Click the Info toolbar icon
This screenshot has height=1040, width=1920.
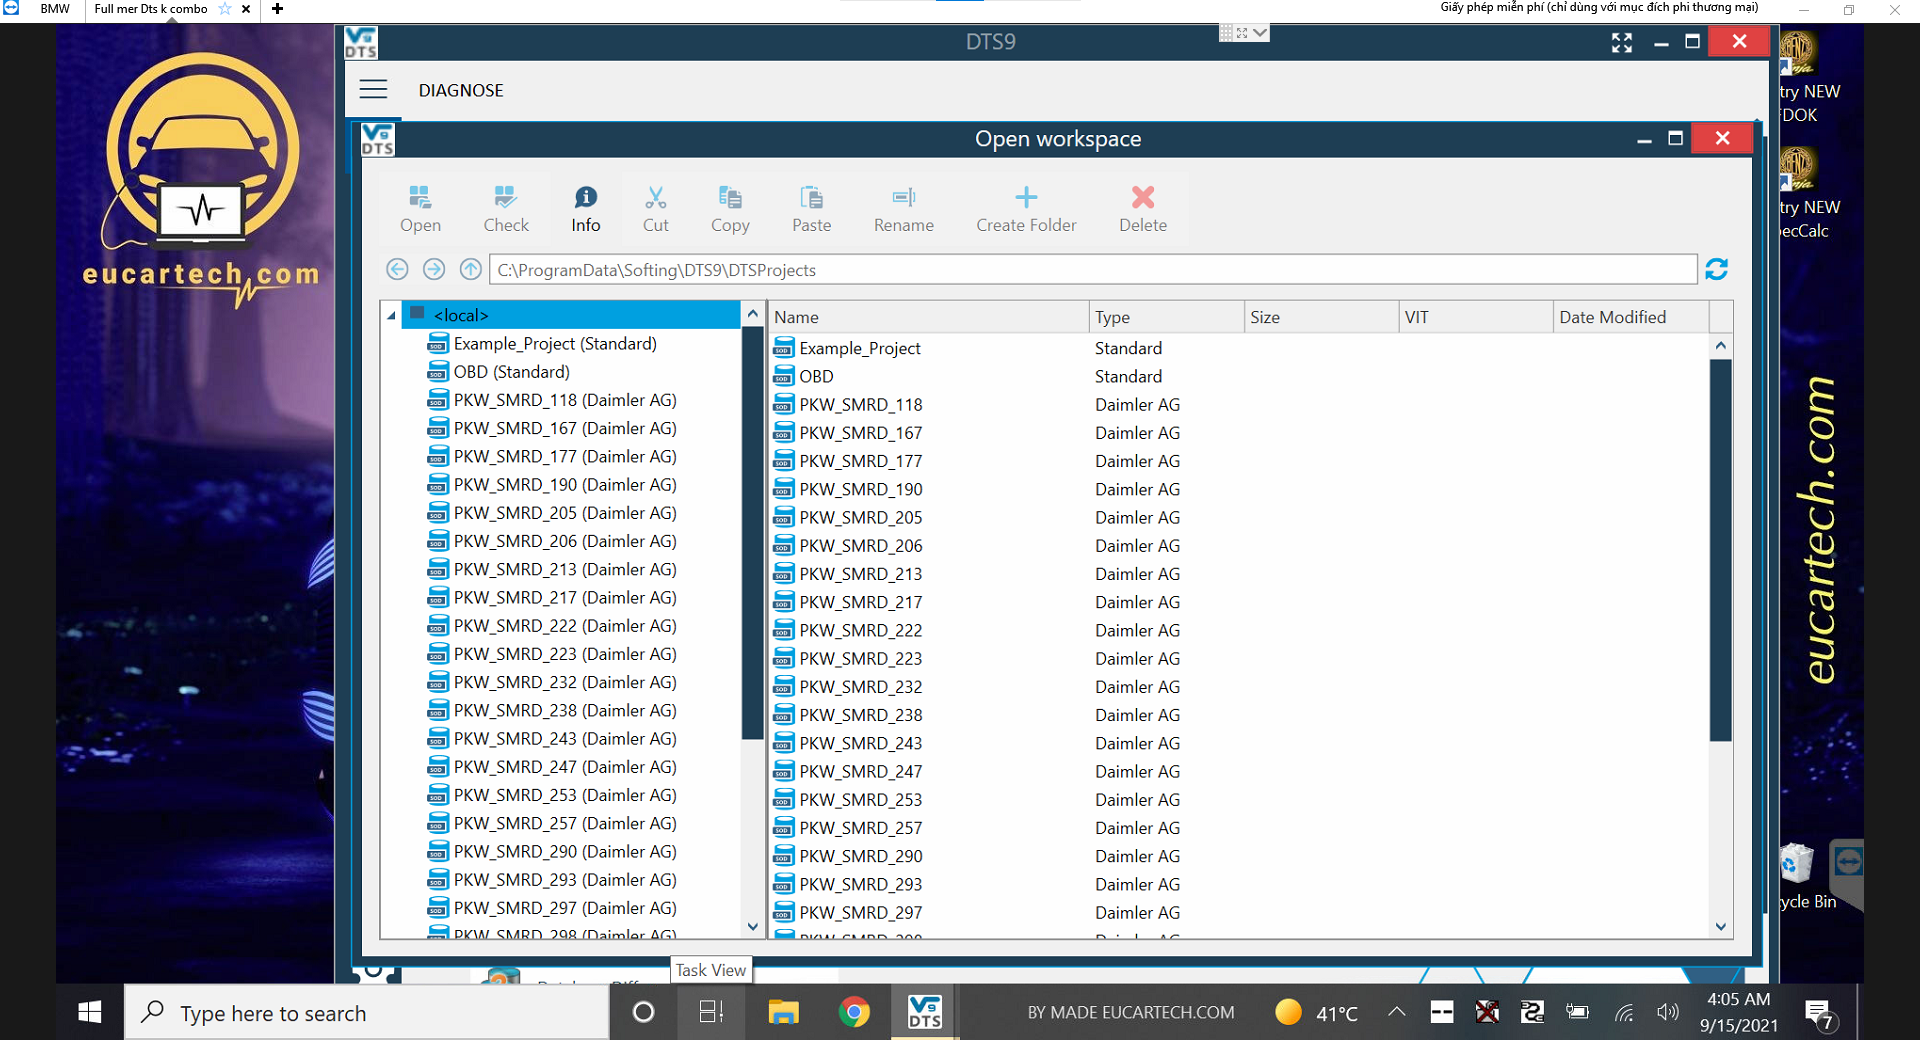point(586,197)
